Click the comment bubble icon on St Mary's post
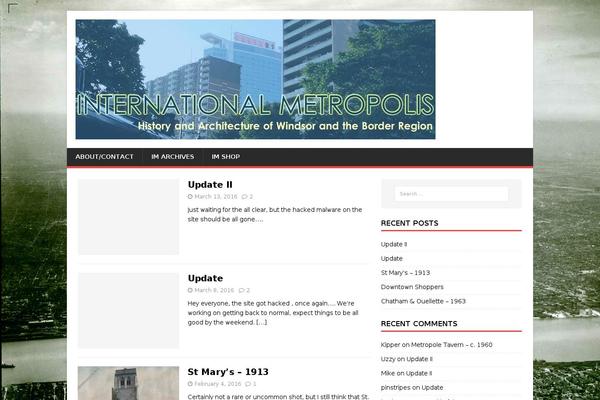Image resolution: width=600 pixels, height=400 pixels. 248,384
